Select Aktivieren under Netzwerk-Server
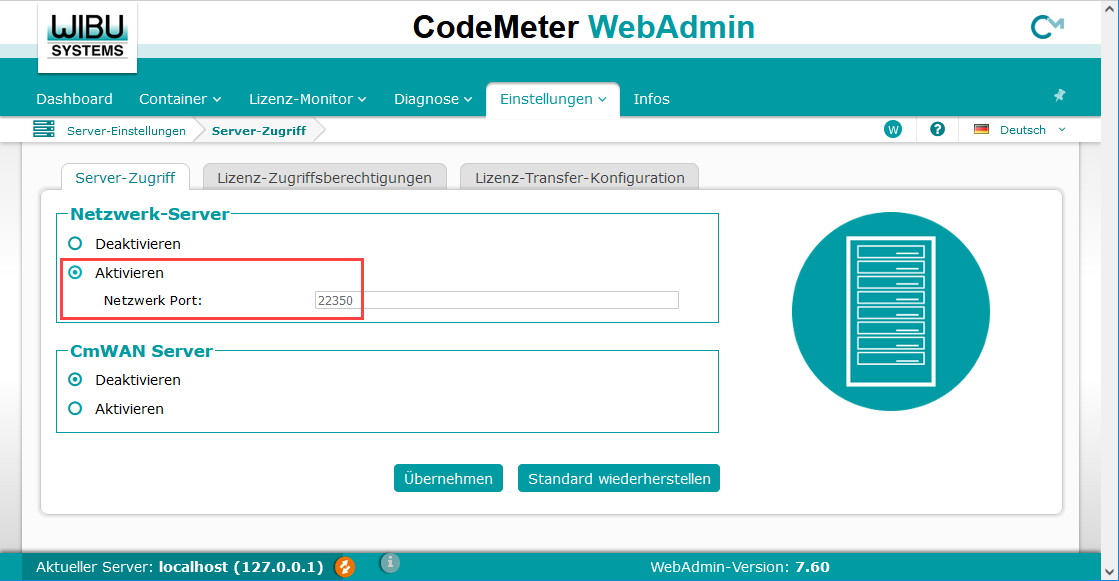 (75, 272)
